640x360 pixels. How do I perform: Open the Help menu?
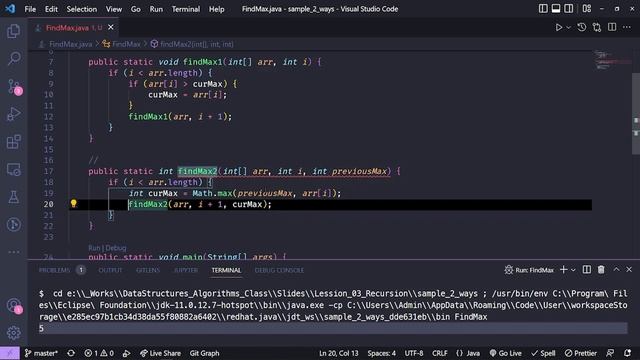point(216,9)
